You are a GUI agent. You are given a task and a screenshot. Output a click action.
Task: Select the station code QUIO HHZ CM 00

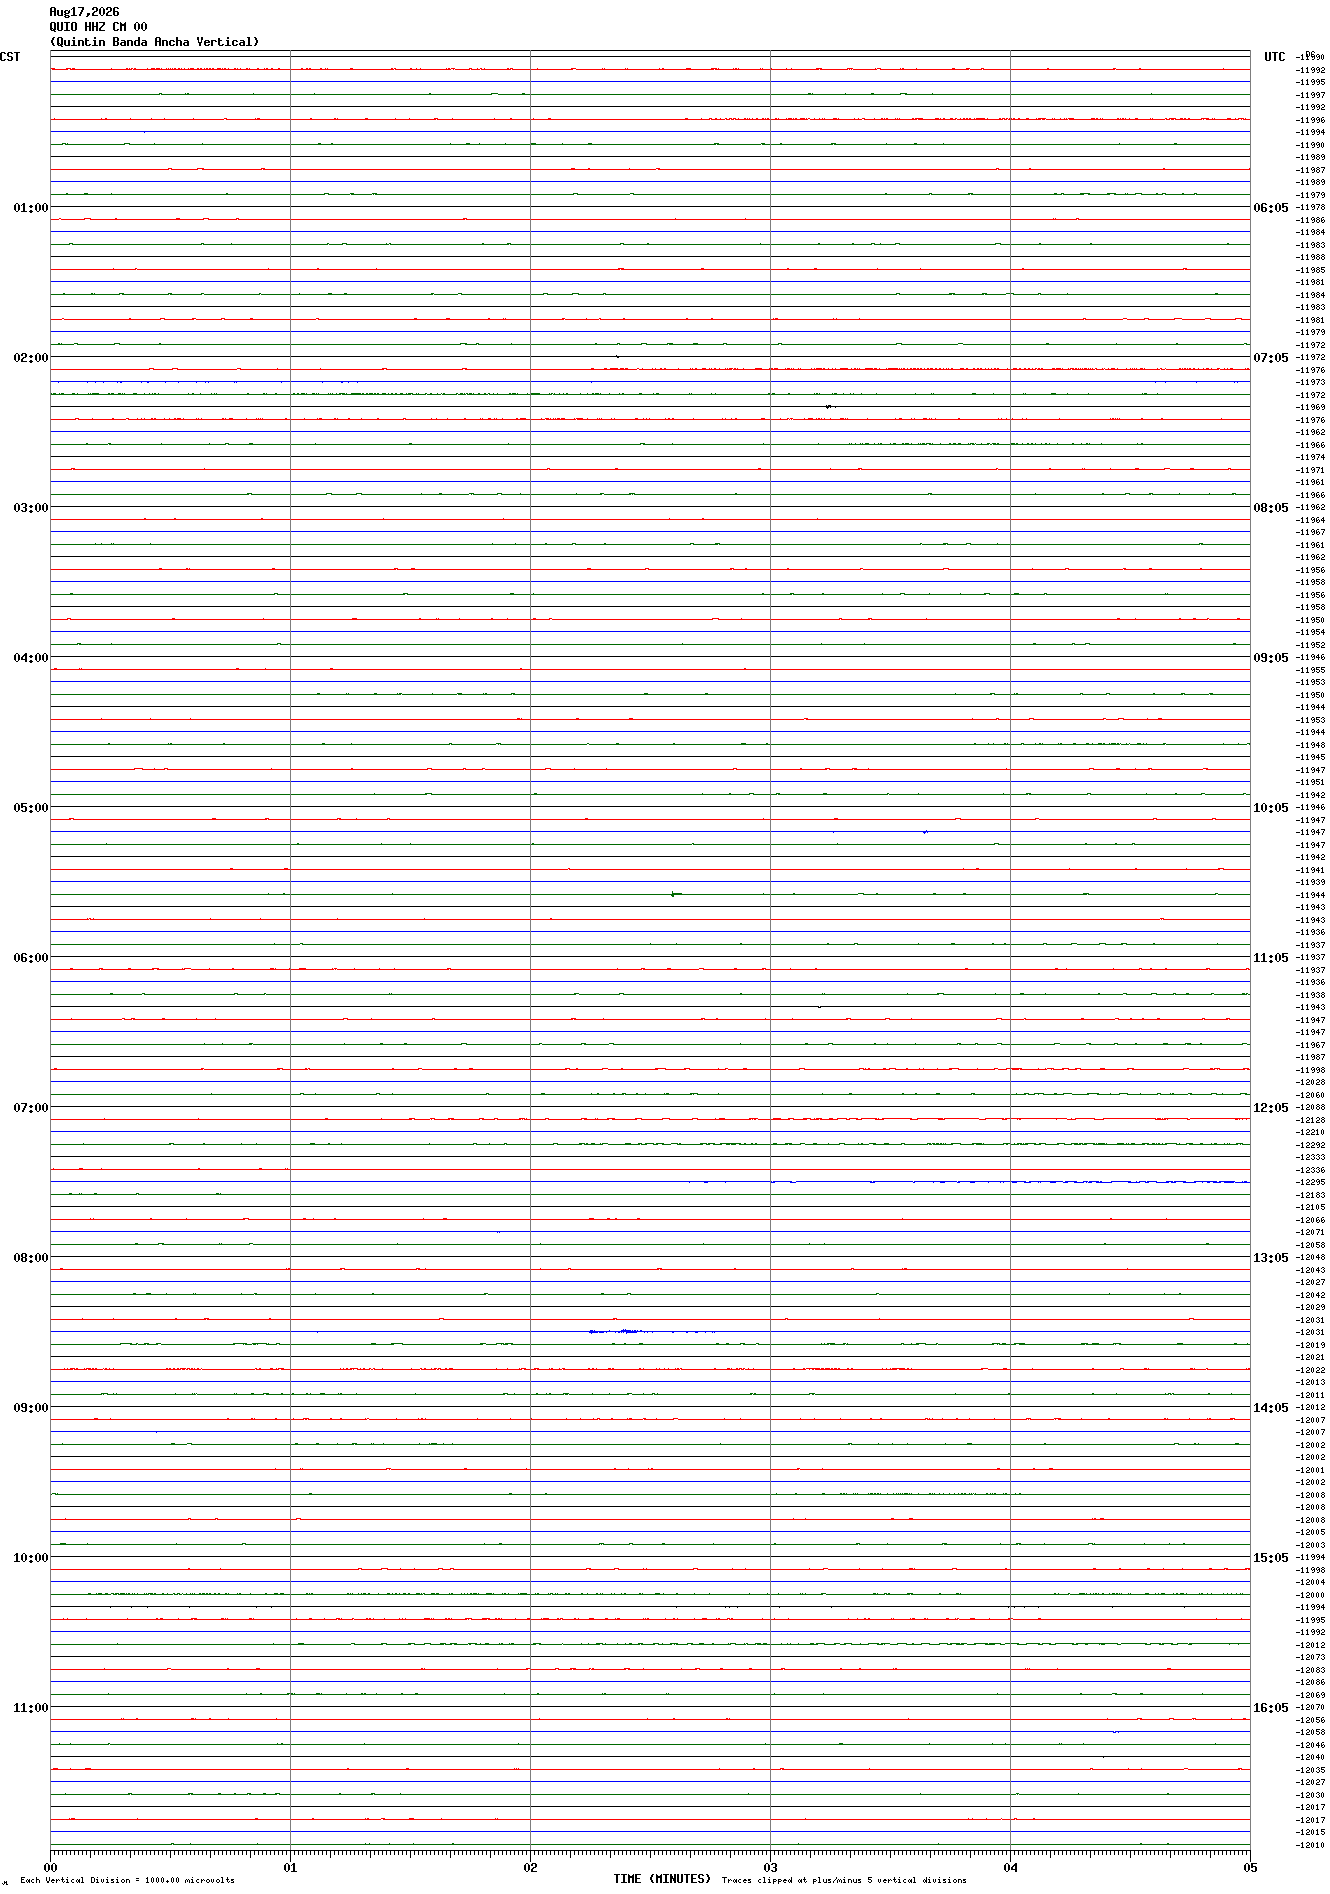(x=98, y=27)
